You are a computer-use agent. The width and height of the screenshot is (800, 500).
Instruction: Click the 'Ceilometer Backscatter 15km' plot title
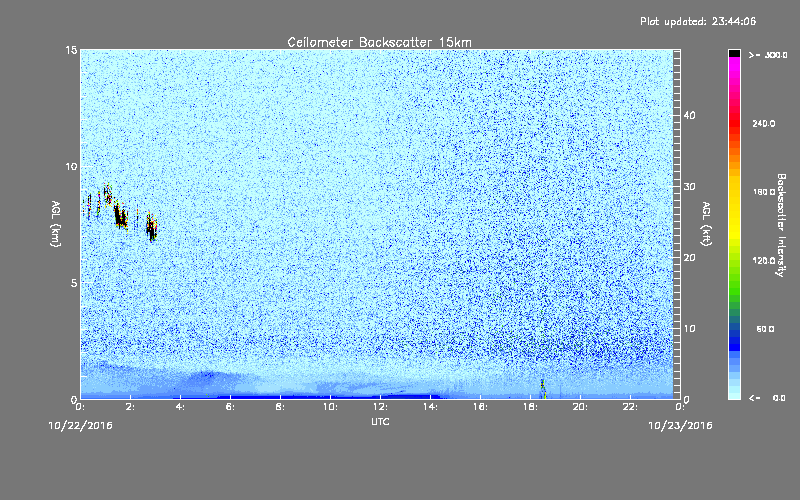tap(379, 42)
